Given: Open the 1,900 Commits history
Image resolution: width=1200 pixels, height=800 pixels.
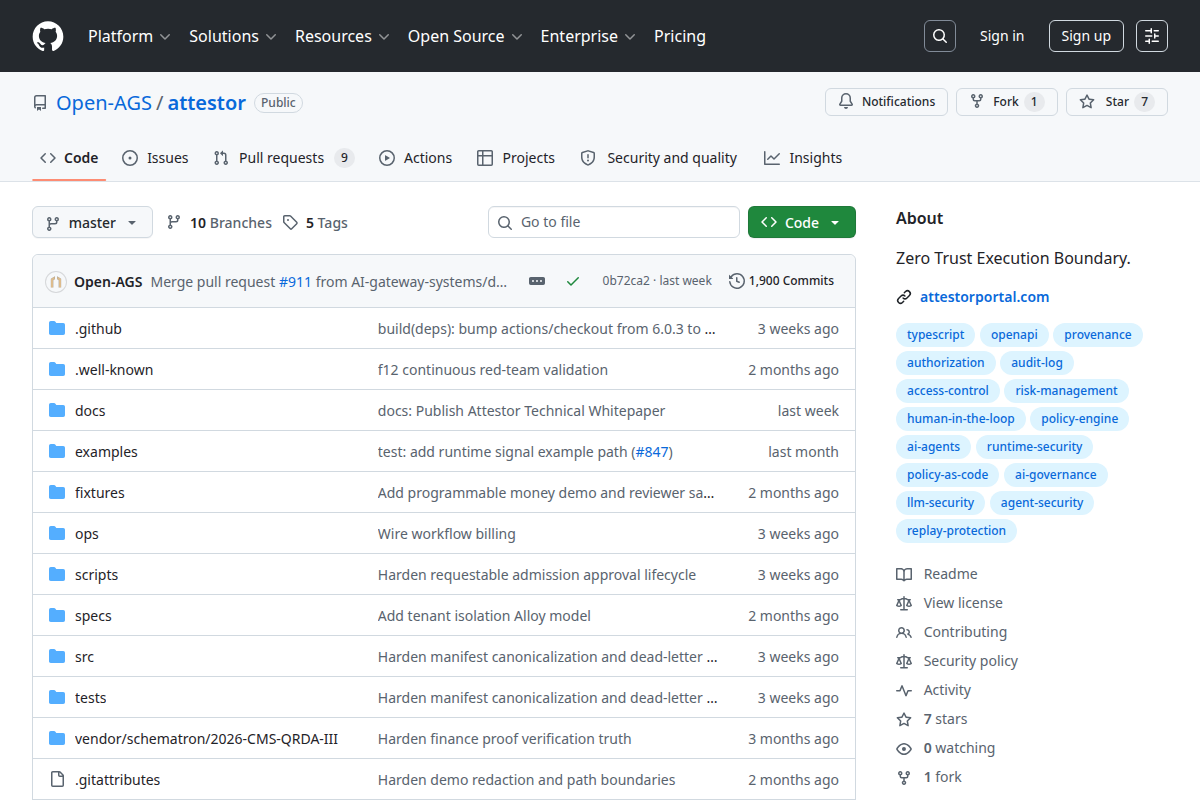Looking at the screenshot, I should pyautogui.click(x=782, y=281).
